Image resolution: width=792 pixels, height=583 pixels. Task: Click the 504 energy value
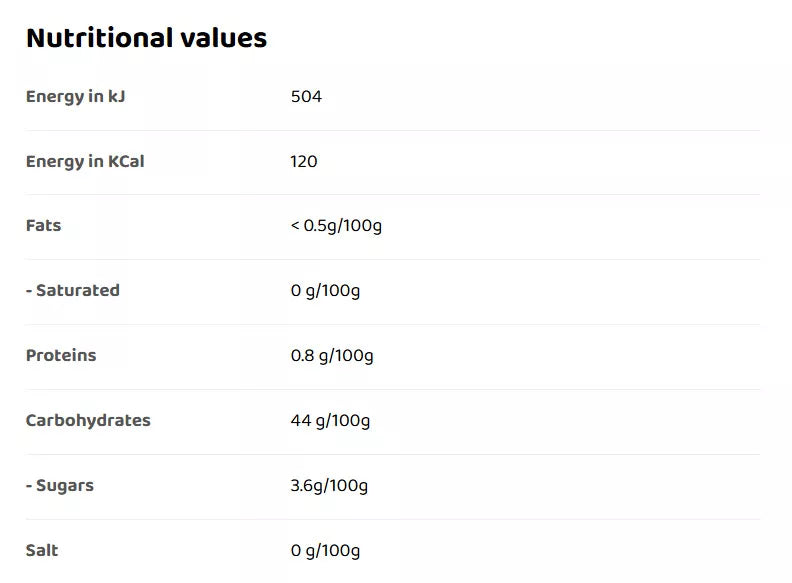click(x=306, y=97)
